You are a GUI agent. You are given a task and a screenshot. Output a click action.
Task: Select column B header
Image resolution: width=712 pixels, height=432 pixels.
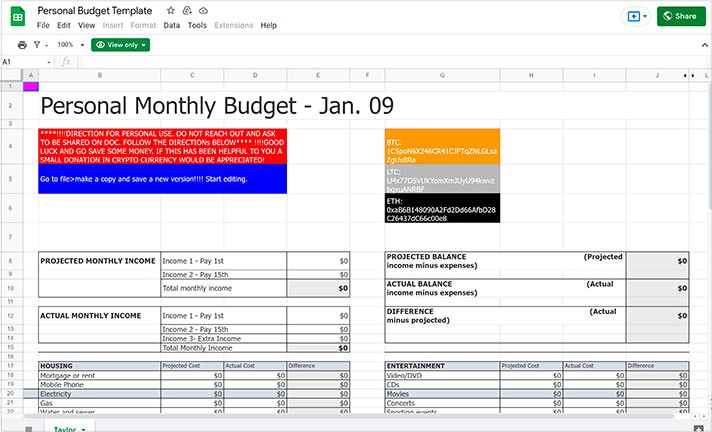[x=99, y=75]
